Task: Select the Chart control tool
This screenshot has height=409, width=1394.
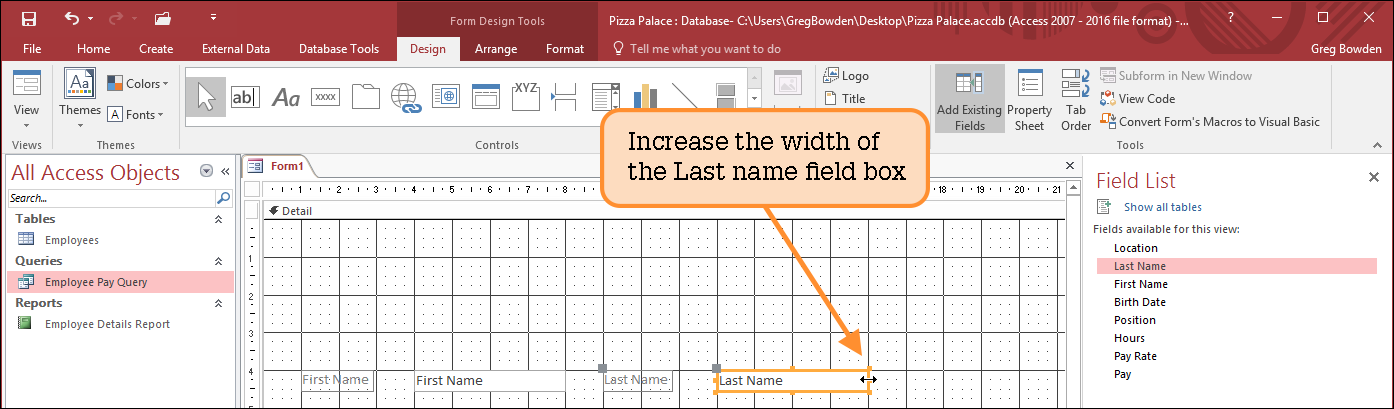Action: coord(646,97)
